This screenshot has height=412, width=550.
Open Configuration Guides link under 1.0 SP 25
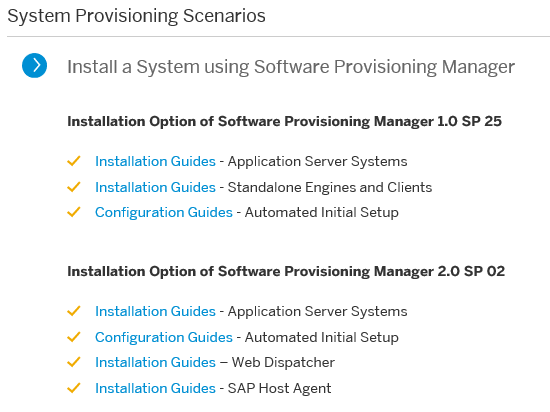point(164,212)
